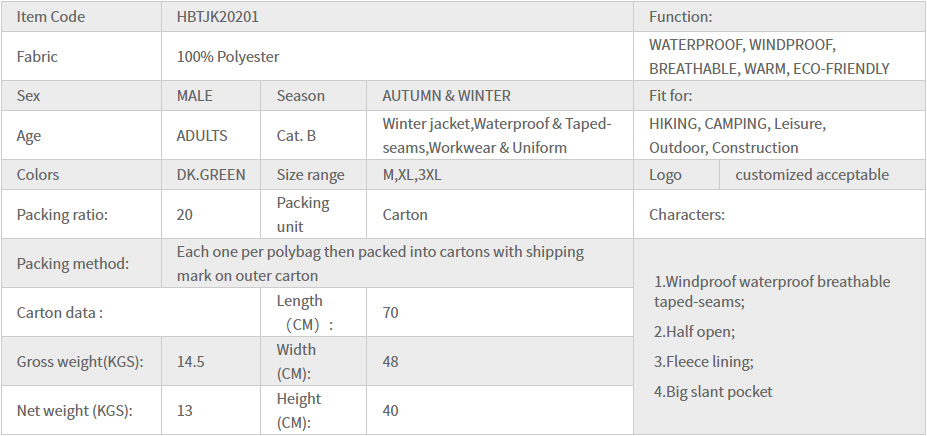Click the Function header cell
Screen dimensions: 927x436
(x=680, y=17)
